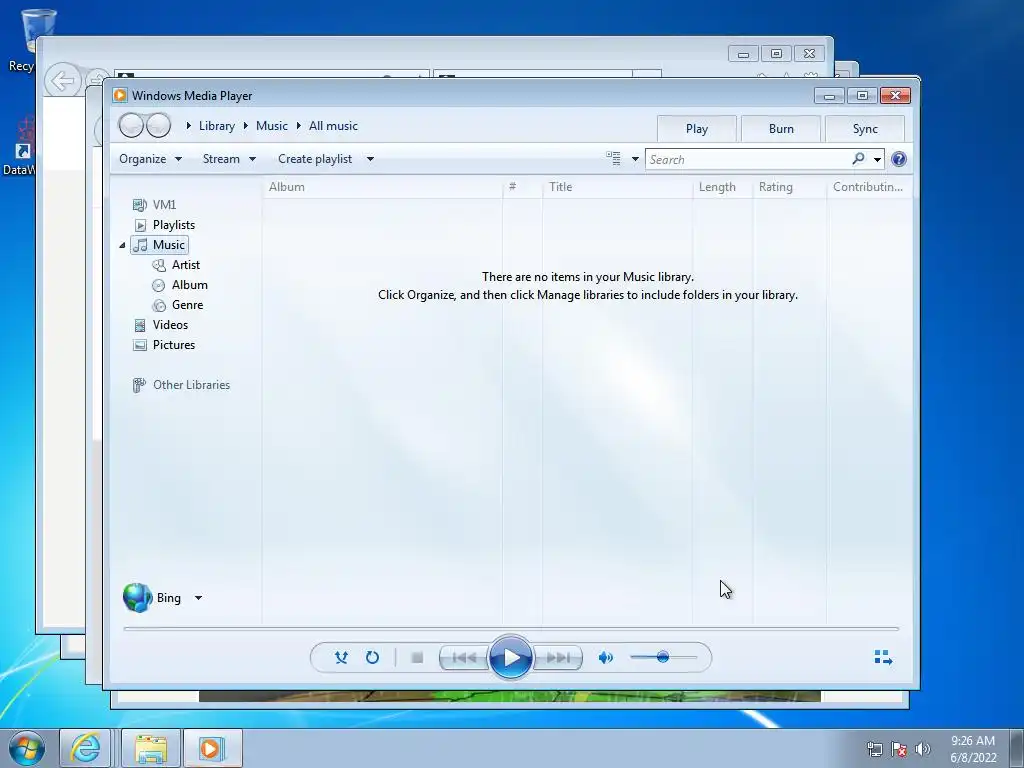Click the Windows Media Player title bar icon
The width and height of the screenshot is (1024, 768).
pos(120,95)
